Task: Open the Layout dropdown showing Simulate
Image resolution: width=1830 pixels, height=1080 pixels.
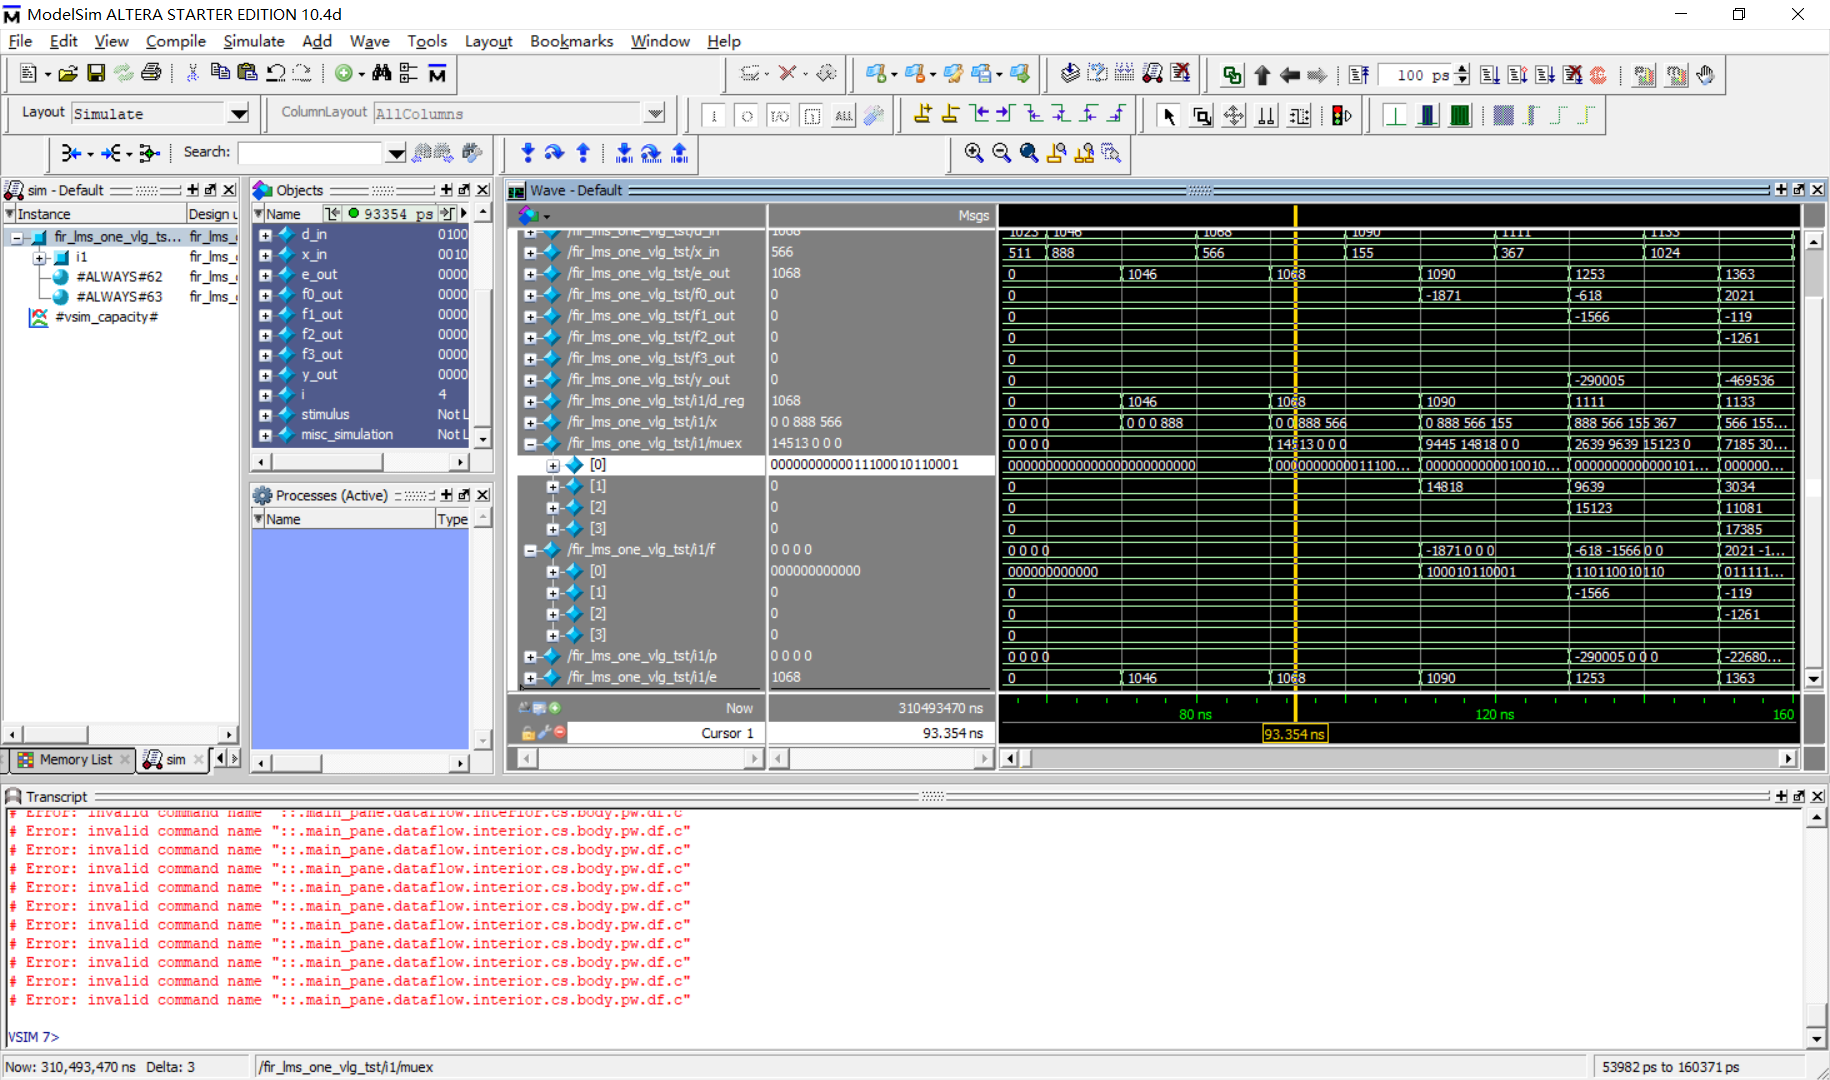Action: [238, 114]
